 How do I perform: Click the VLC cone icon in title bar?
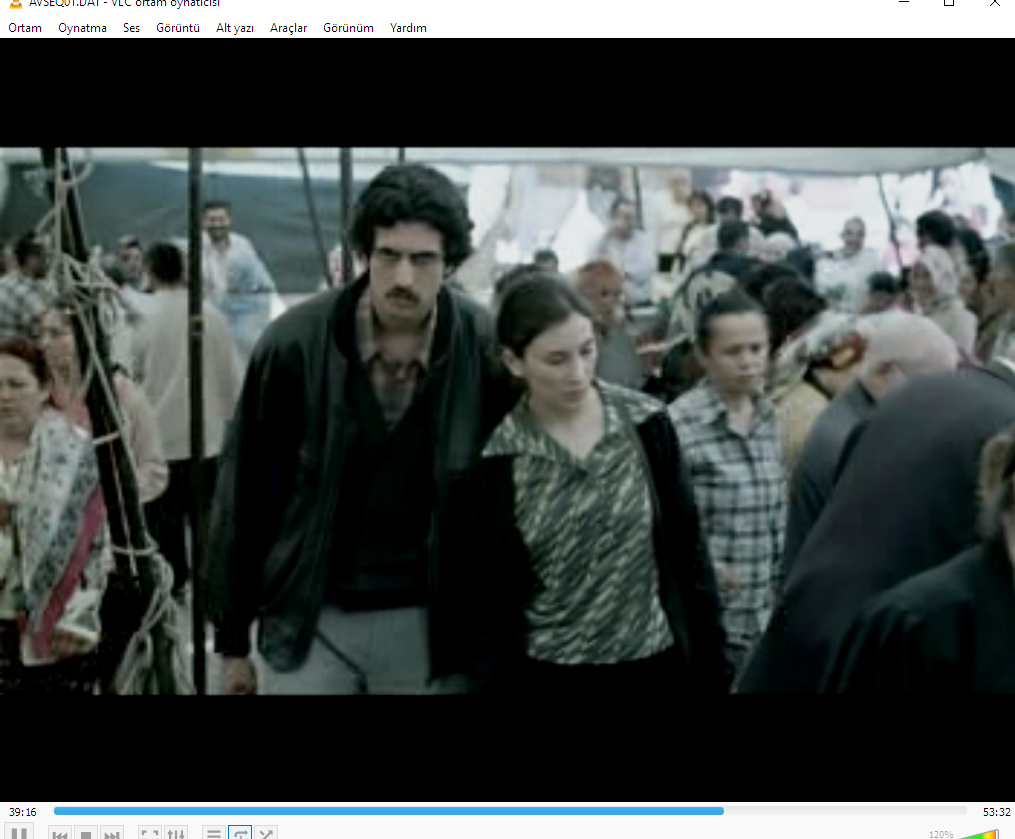(x=15, y=3)
